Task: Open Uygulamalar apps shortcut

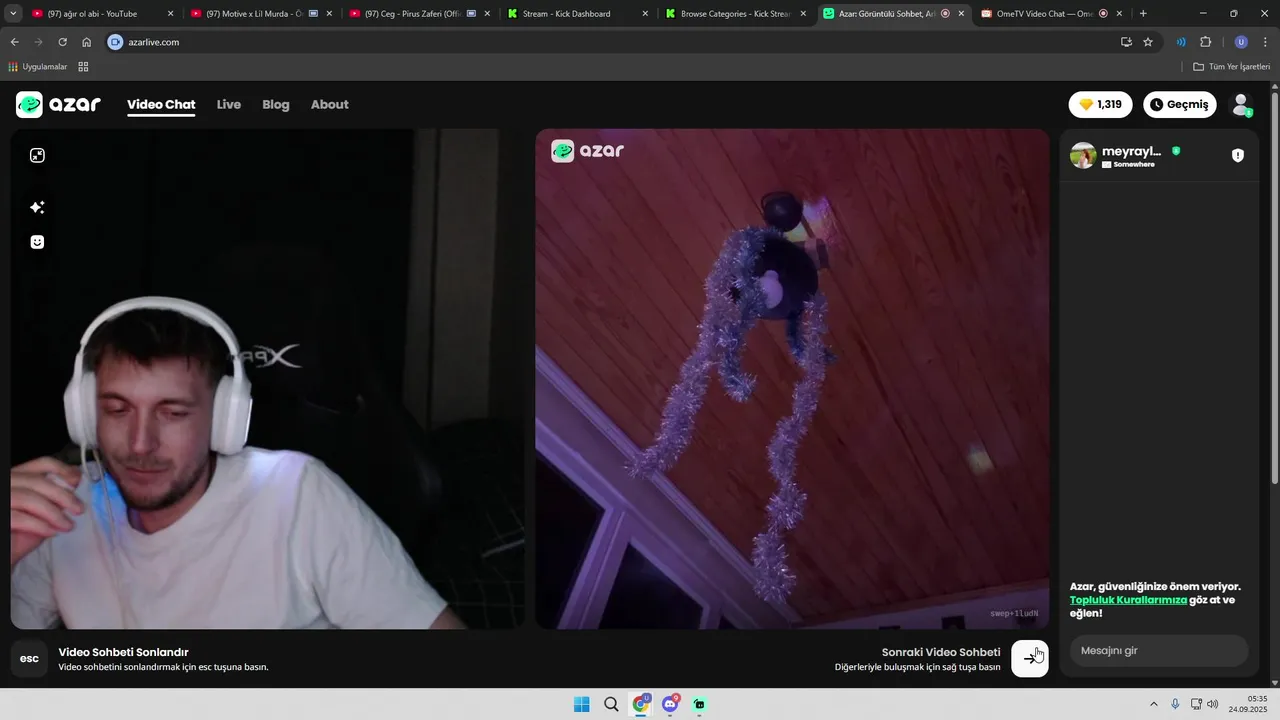Action: [38, 67]
